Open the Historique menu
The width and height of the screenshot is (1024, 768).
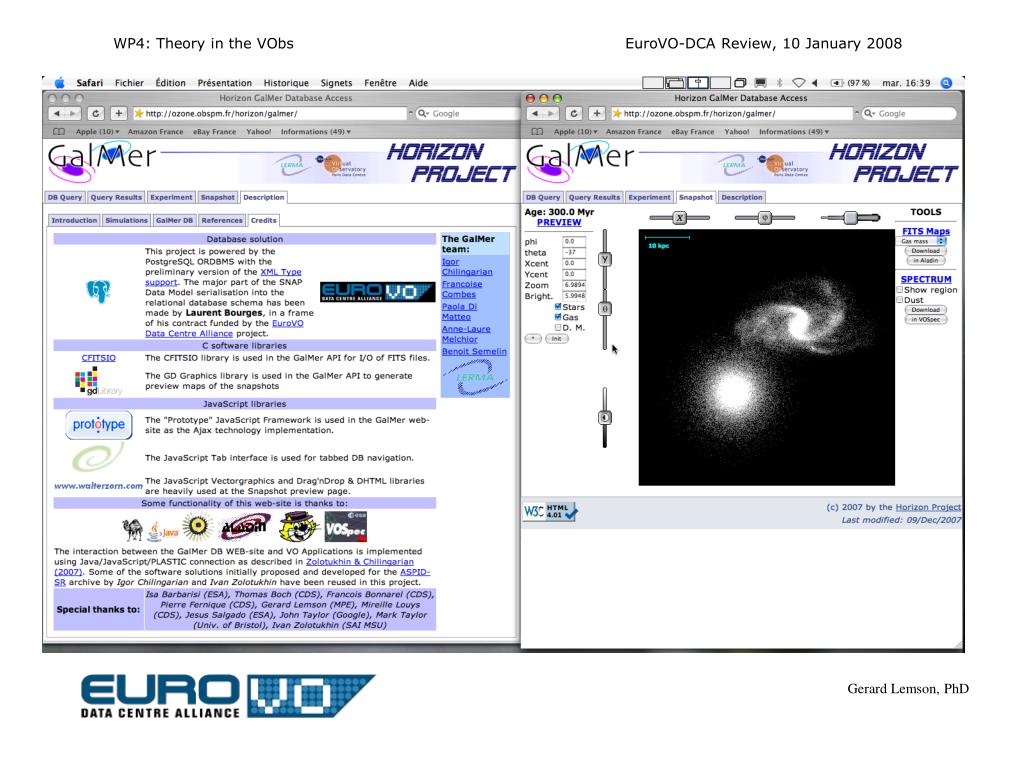tap(286, 83)
